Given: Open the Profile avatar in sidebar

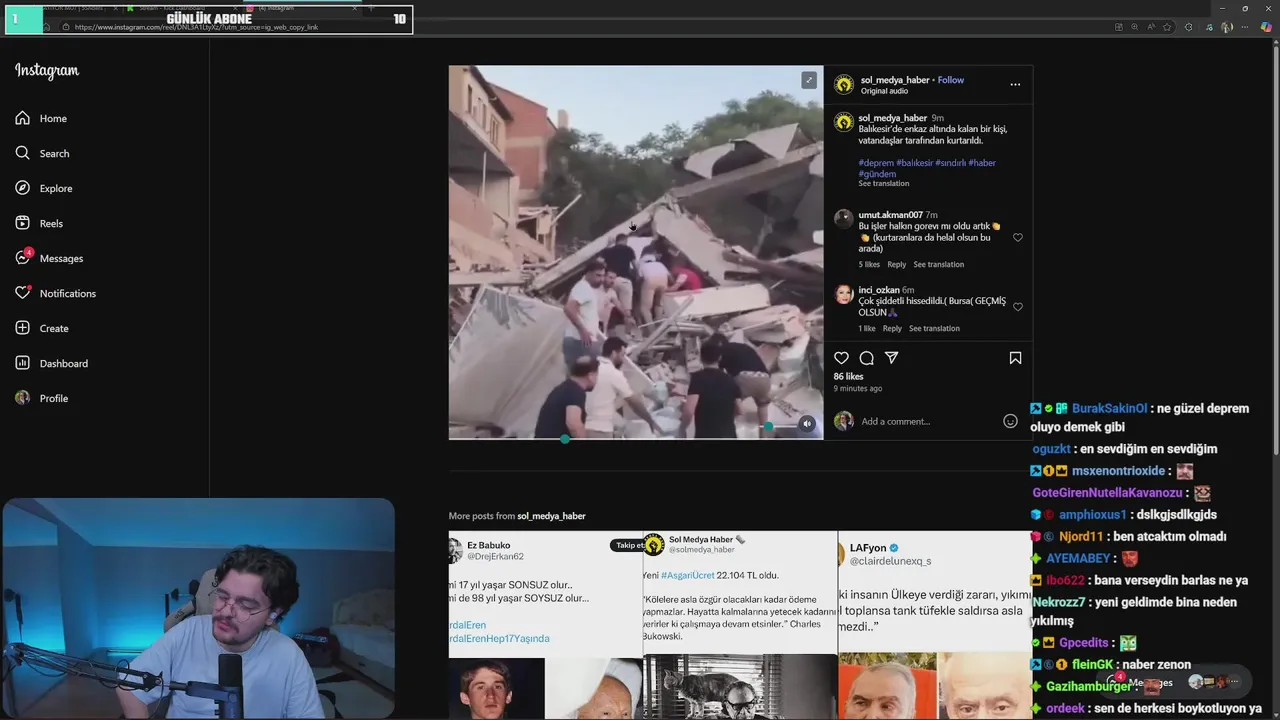Looking at the screenshot, I should (x=22, y=398).
